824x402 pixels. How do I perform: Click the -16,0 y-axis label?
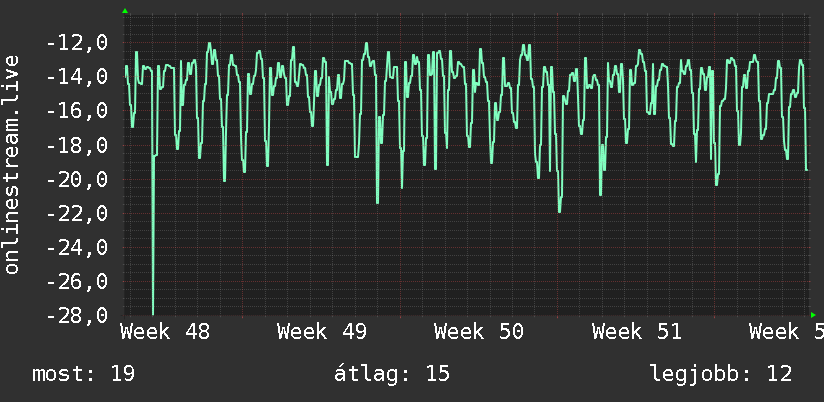click(x=77, y=111)
